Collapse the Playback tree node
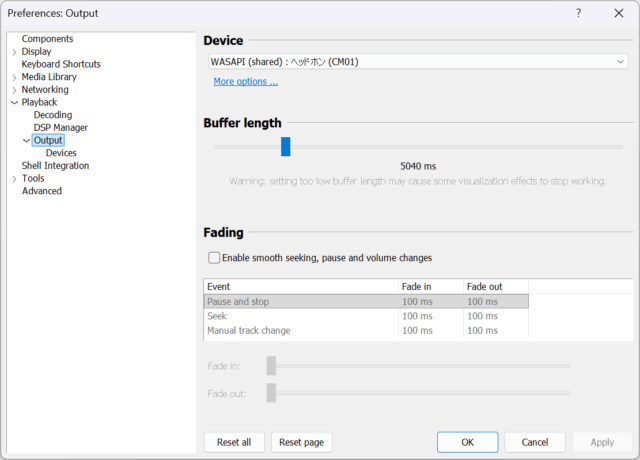The width and height of the screenshot is (640, 460). click(x=14, y=102)
